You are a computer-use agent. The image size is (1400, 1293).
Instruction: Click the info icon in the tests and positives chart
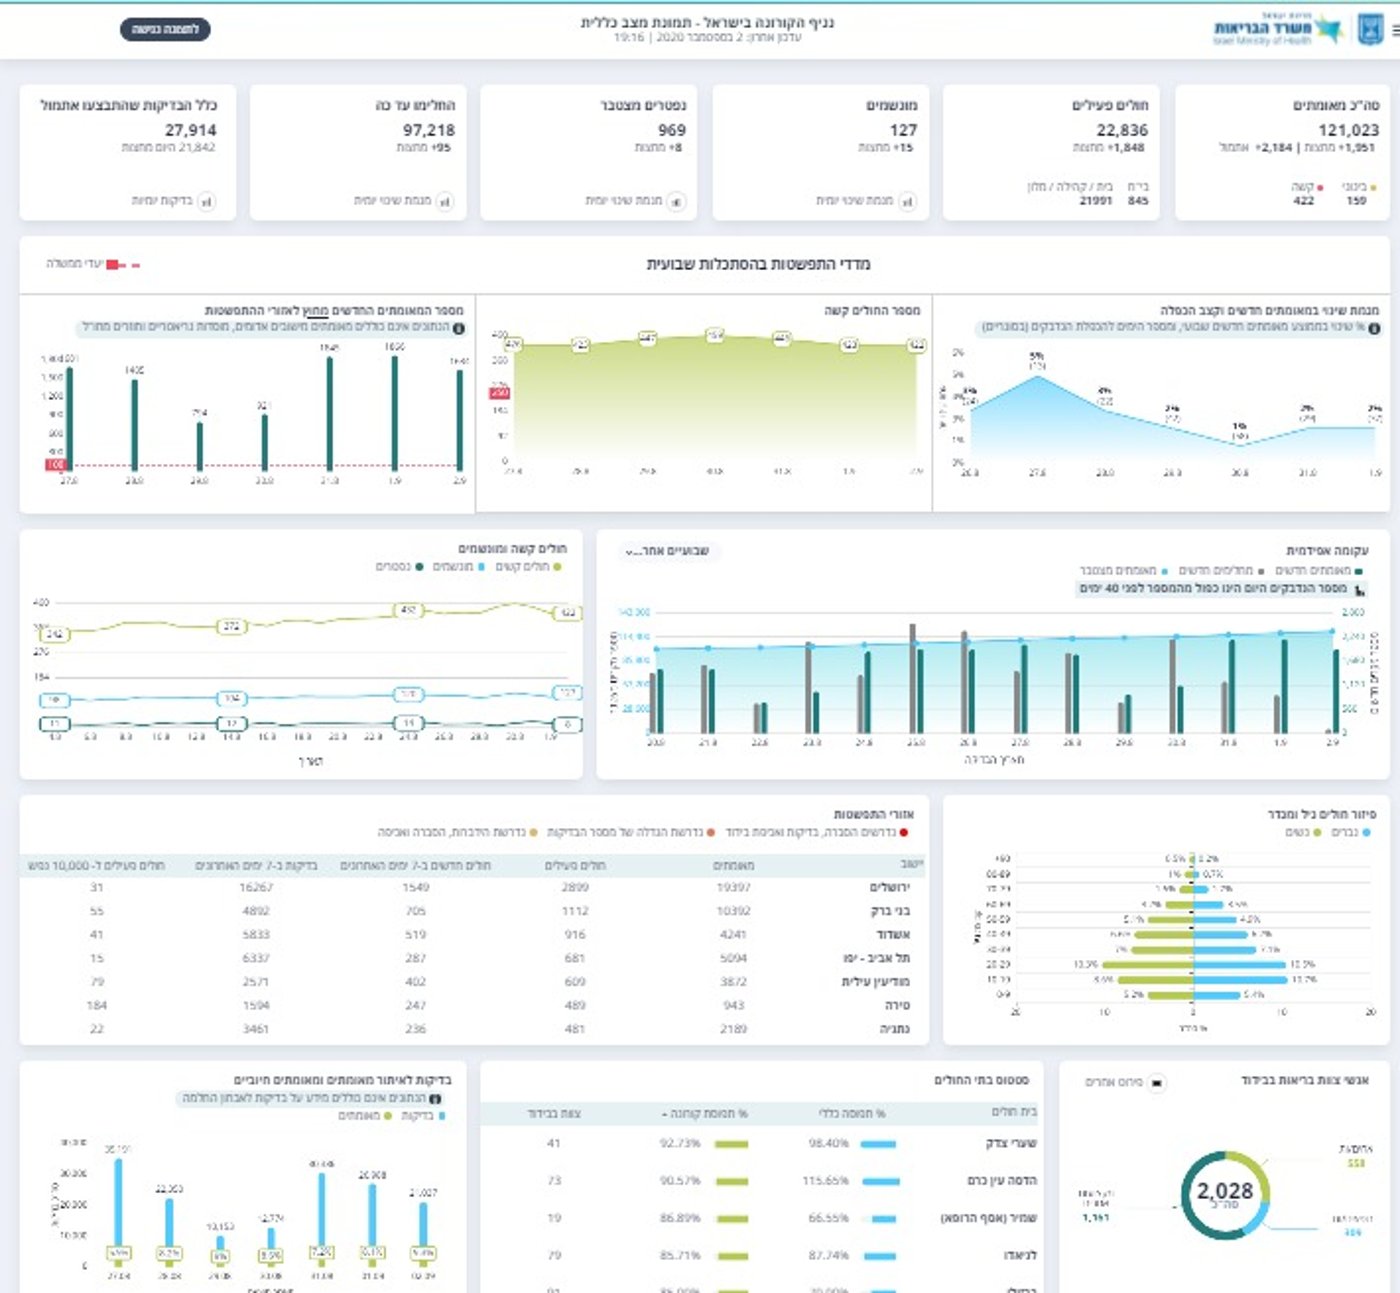[x=435, y=1098]
